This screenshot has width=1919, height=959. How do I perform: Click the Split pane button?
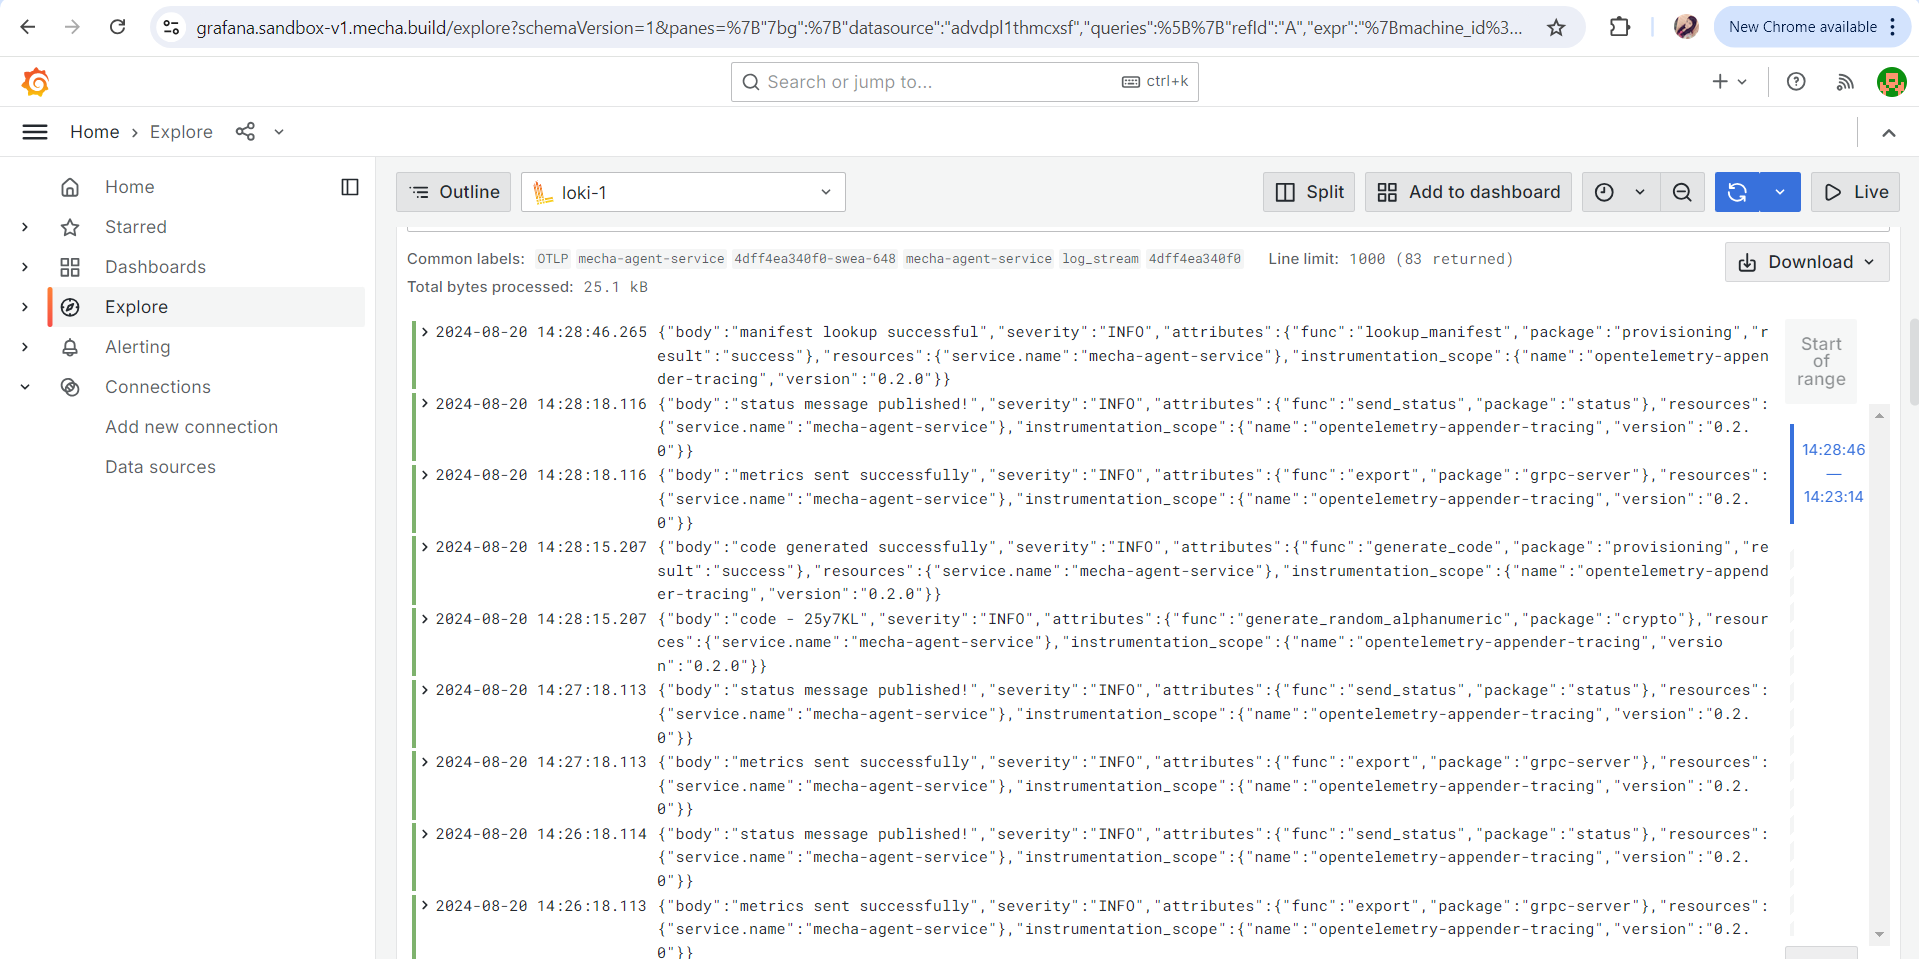click(1309, 192)
